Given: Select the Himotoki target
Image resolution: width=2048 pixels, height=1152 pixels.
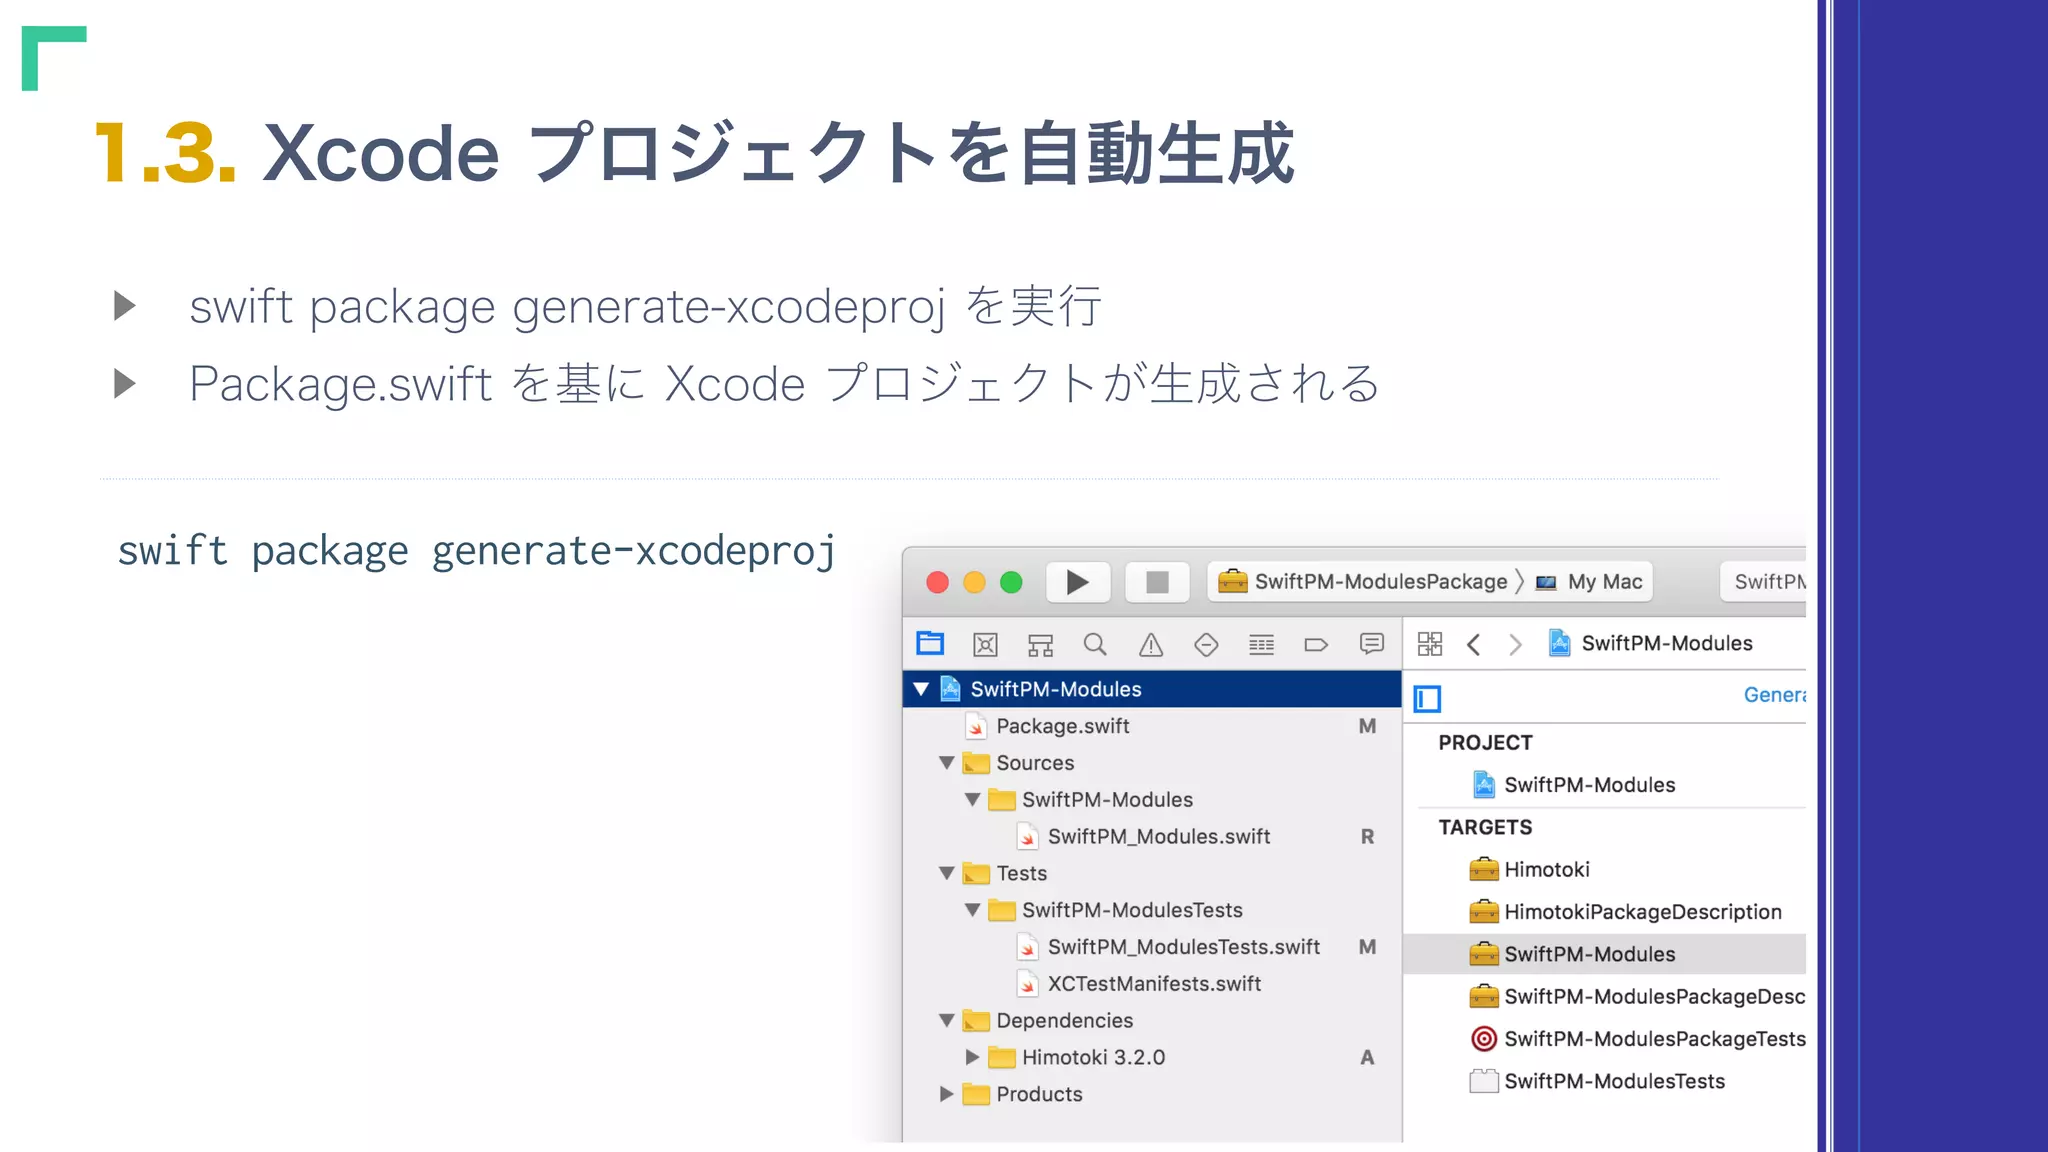Looking at the screenshot, I should 1606,870.
